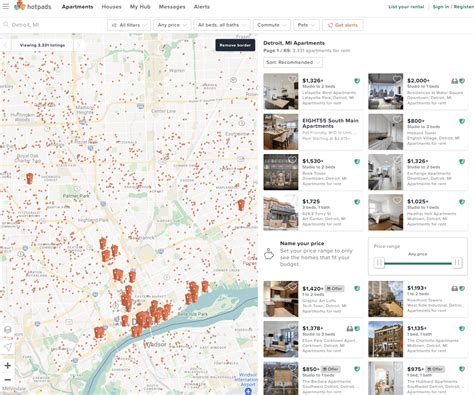The image size is (474, 395).
Task: Favorite the $2,000+ listing heart
Action: 397,79
